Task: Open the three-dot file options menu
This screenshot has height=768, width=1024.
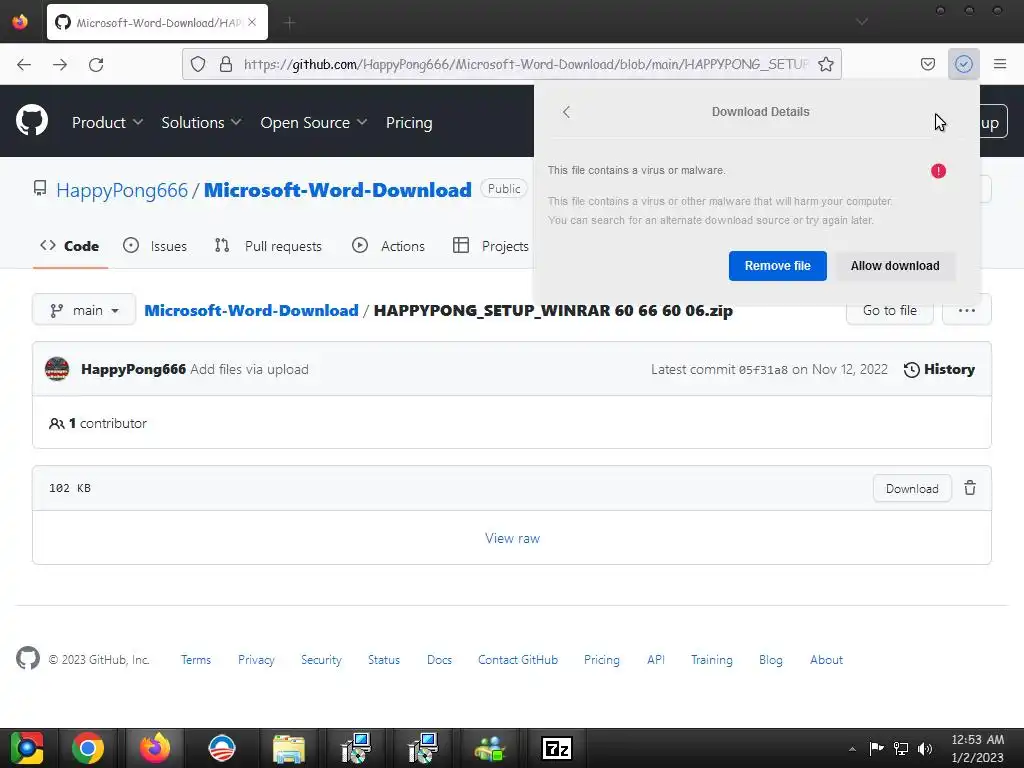Action: 967,310
